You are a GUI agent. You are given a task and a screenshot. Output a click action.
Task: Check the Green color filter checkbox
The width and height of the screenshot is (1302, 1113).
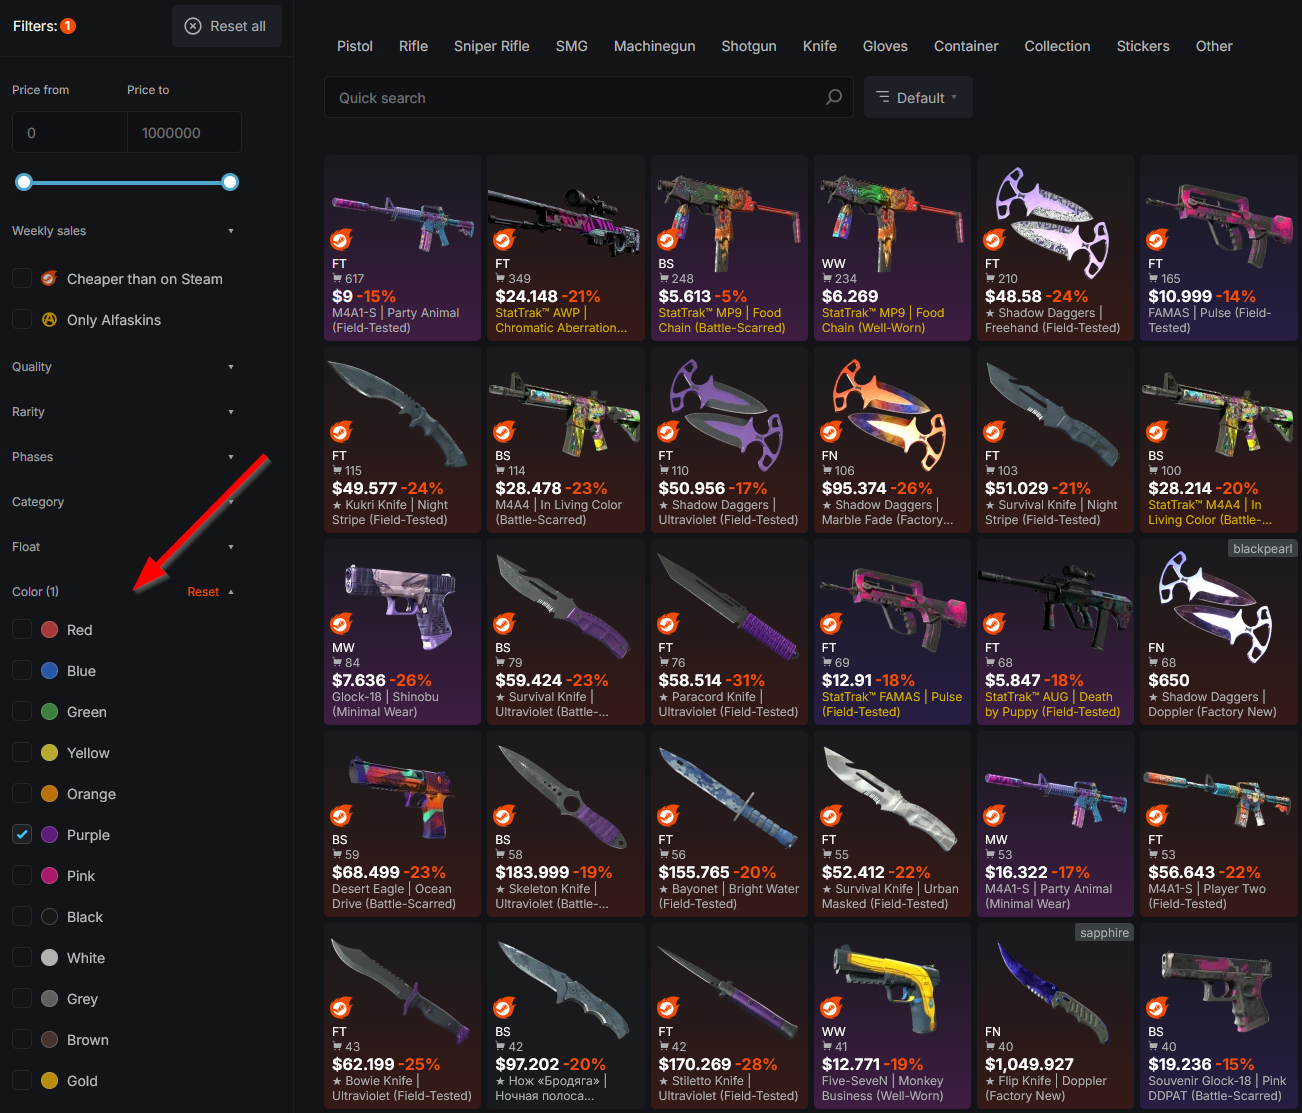(x=22, y=711)
